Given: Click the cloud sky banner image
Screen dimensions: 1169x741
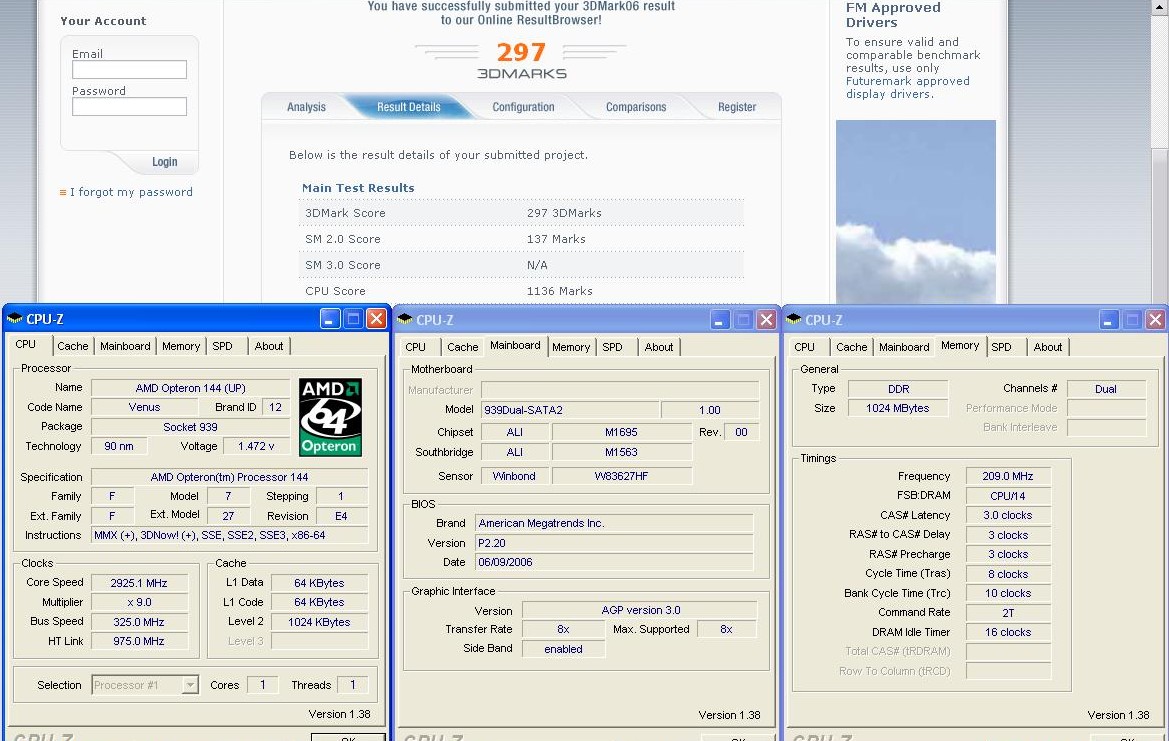Looking at the screenshot, I should [916, 211].
